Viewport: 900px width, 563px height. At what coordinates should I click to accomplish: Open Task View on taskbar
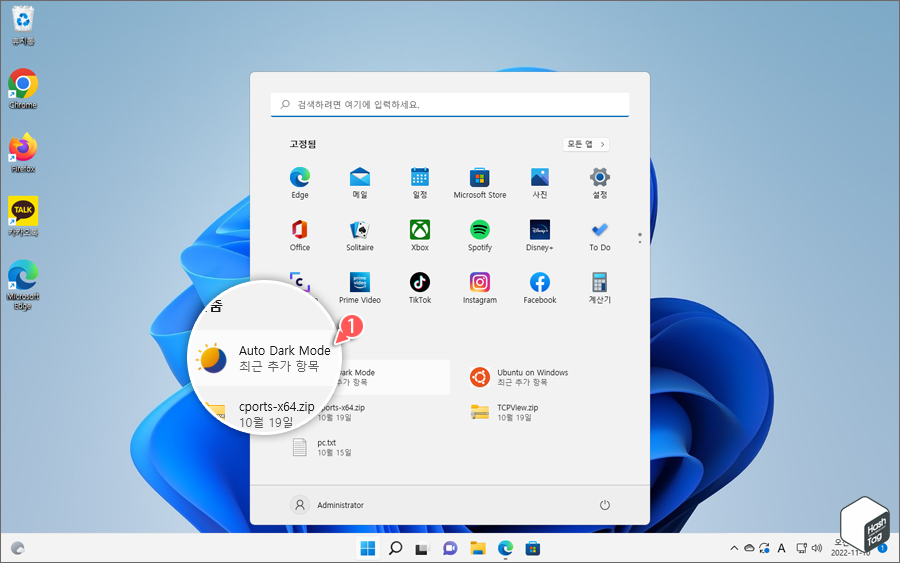click(422, 549)
